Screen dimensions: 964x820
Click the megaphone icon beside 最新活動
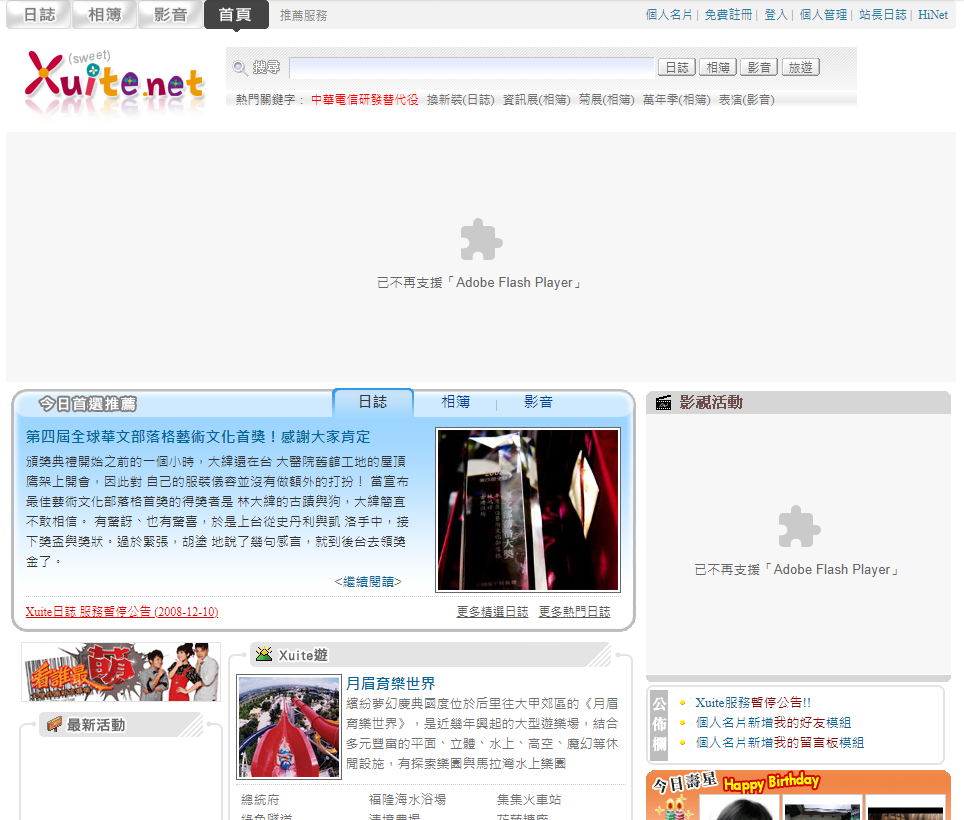pyautogui.click(x=54, y=725)
